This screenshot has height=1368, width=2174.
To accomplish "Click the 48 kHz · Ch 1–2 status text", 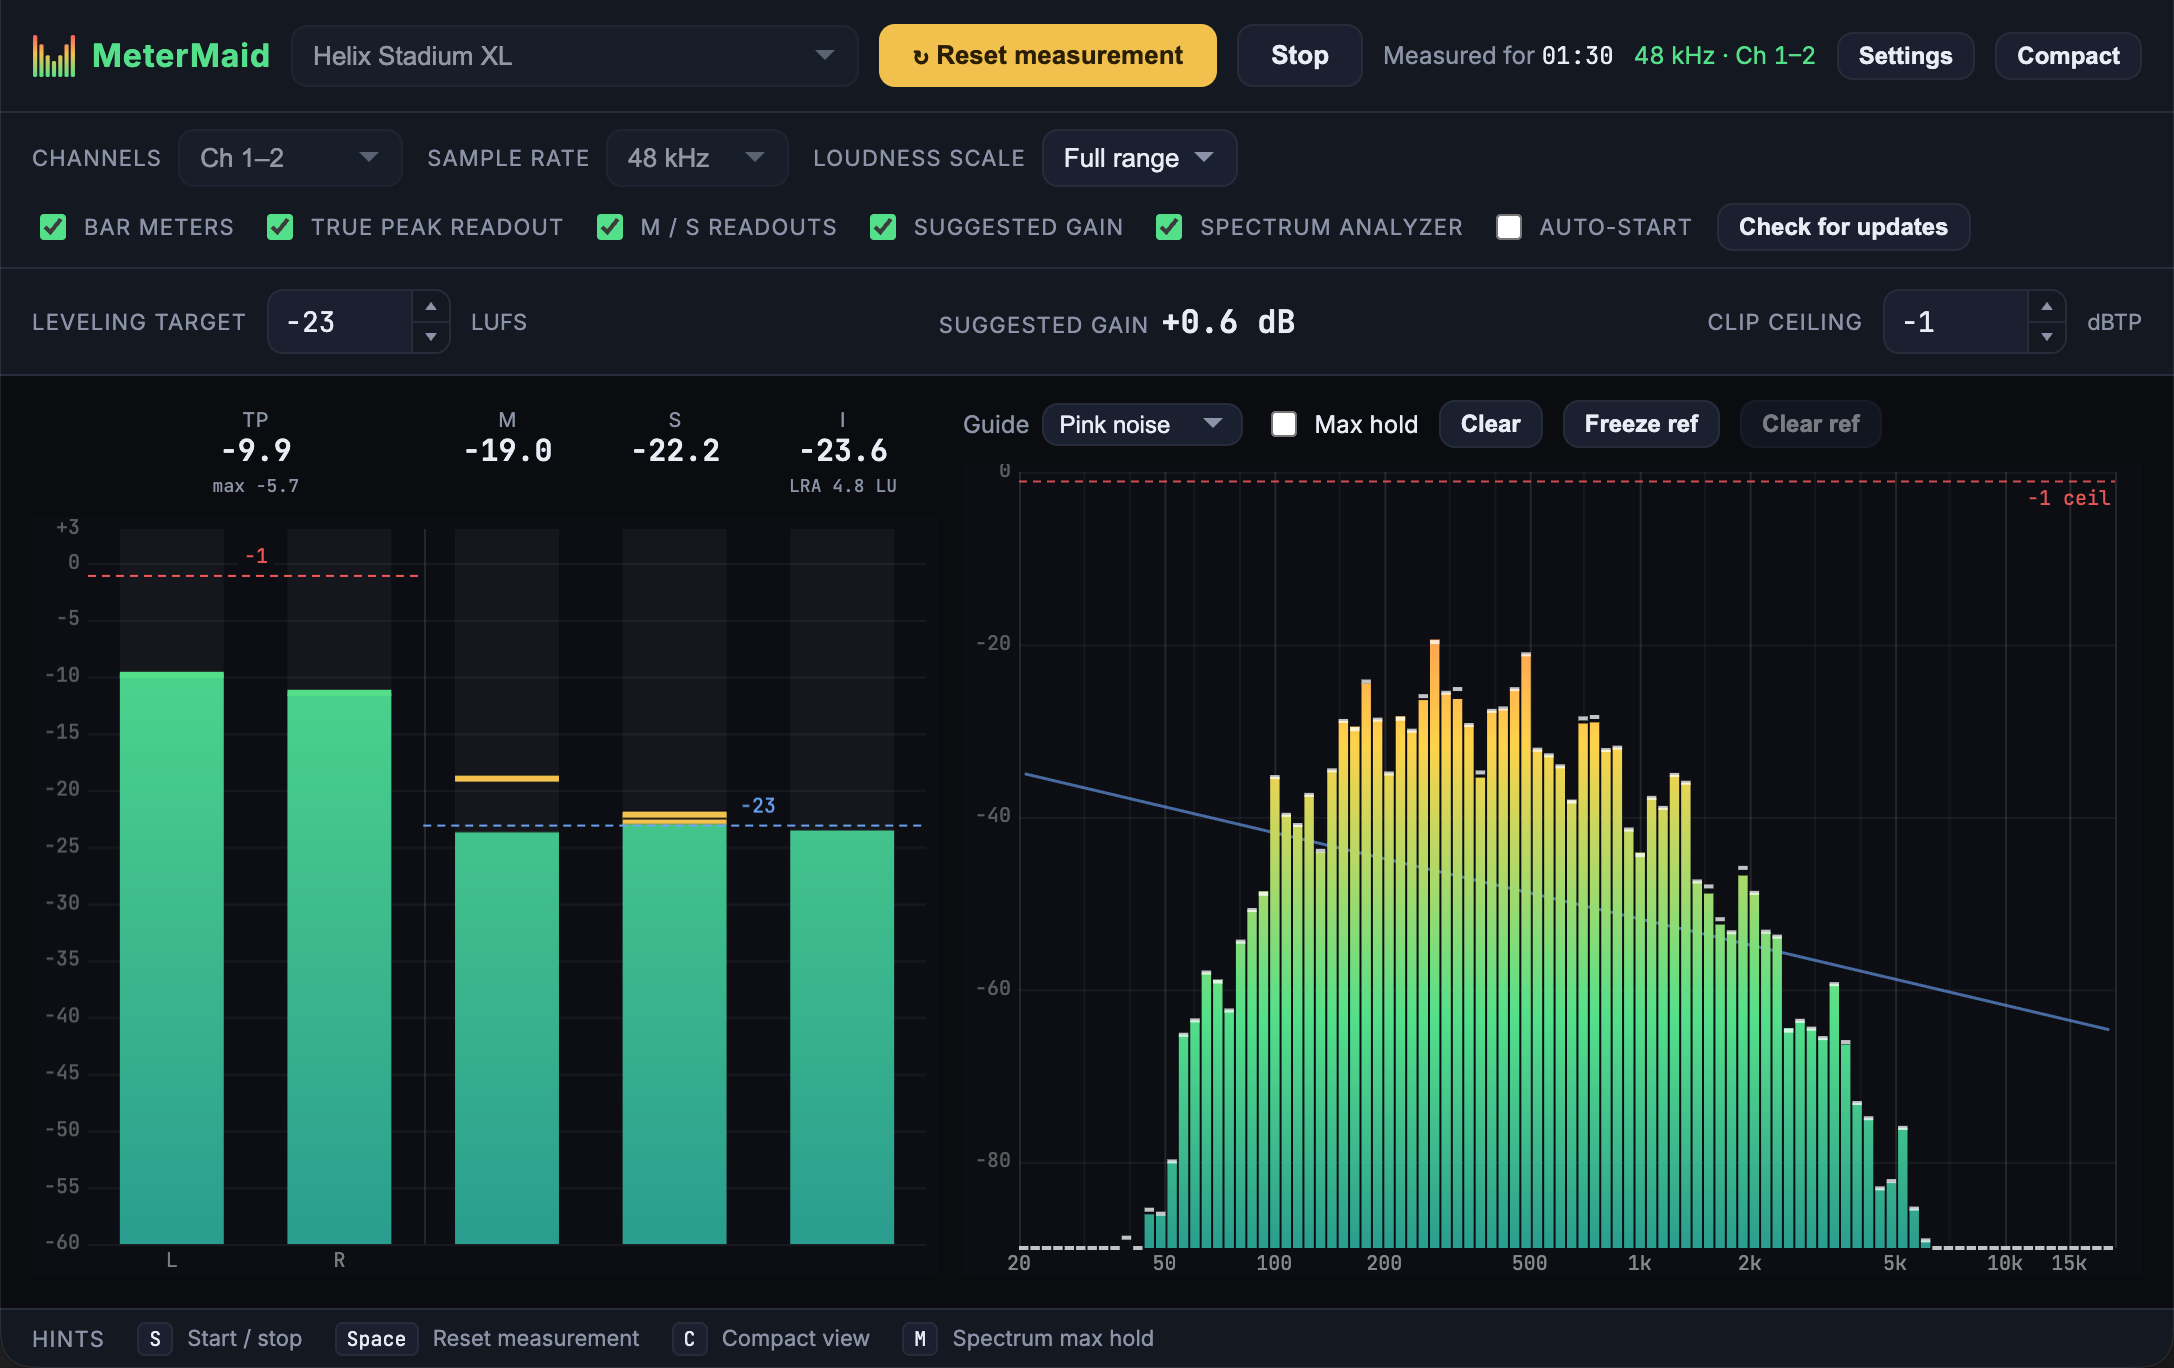I will coord(1724,56).
